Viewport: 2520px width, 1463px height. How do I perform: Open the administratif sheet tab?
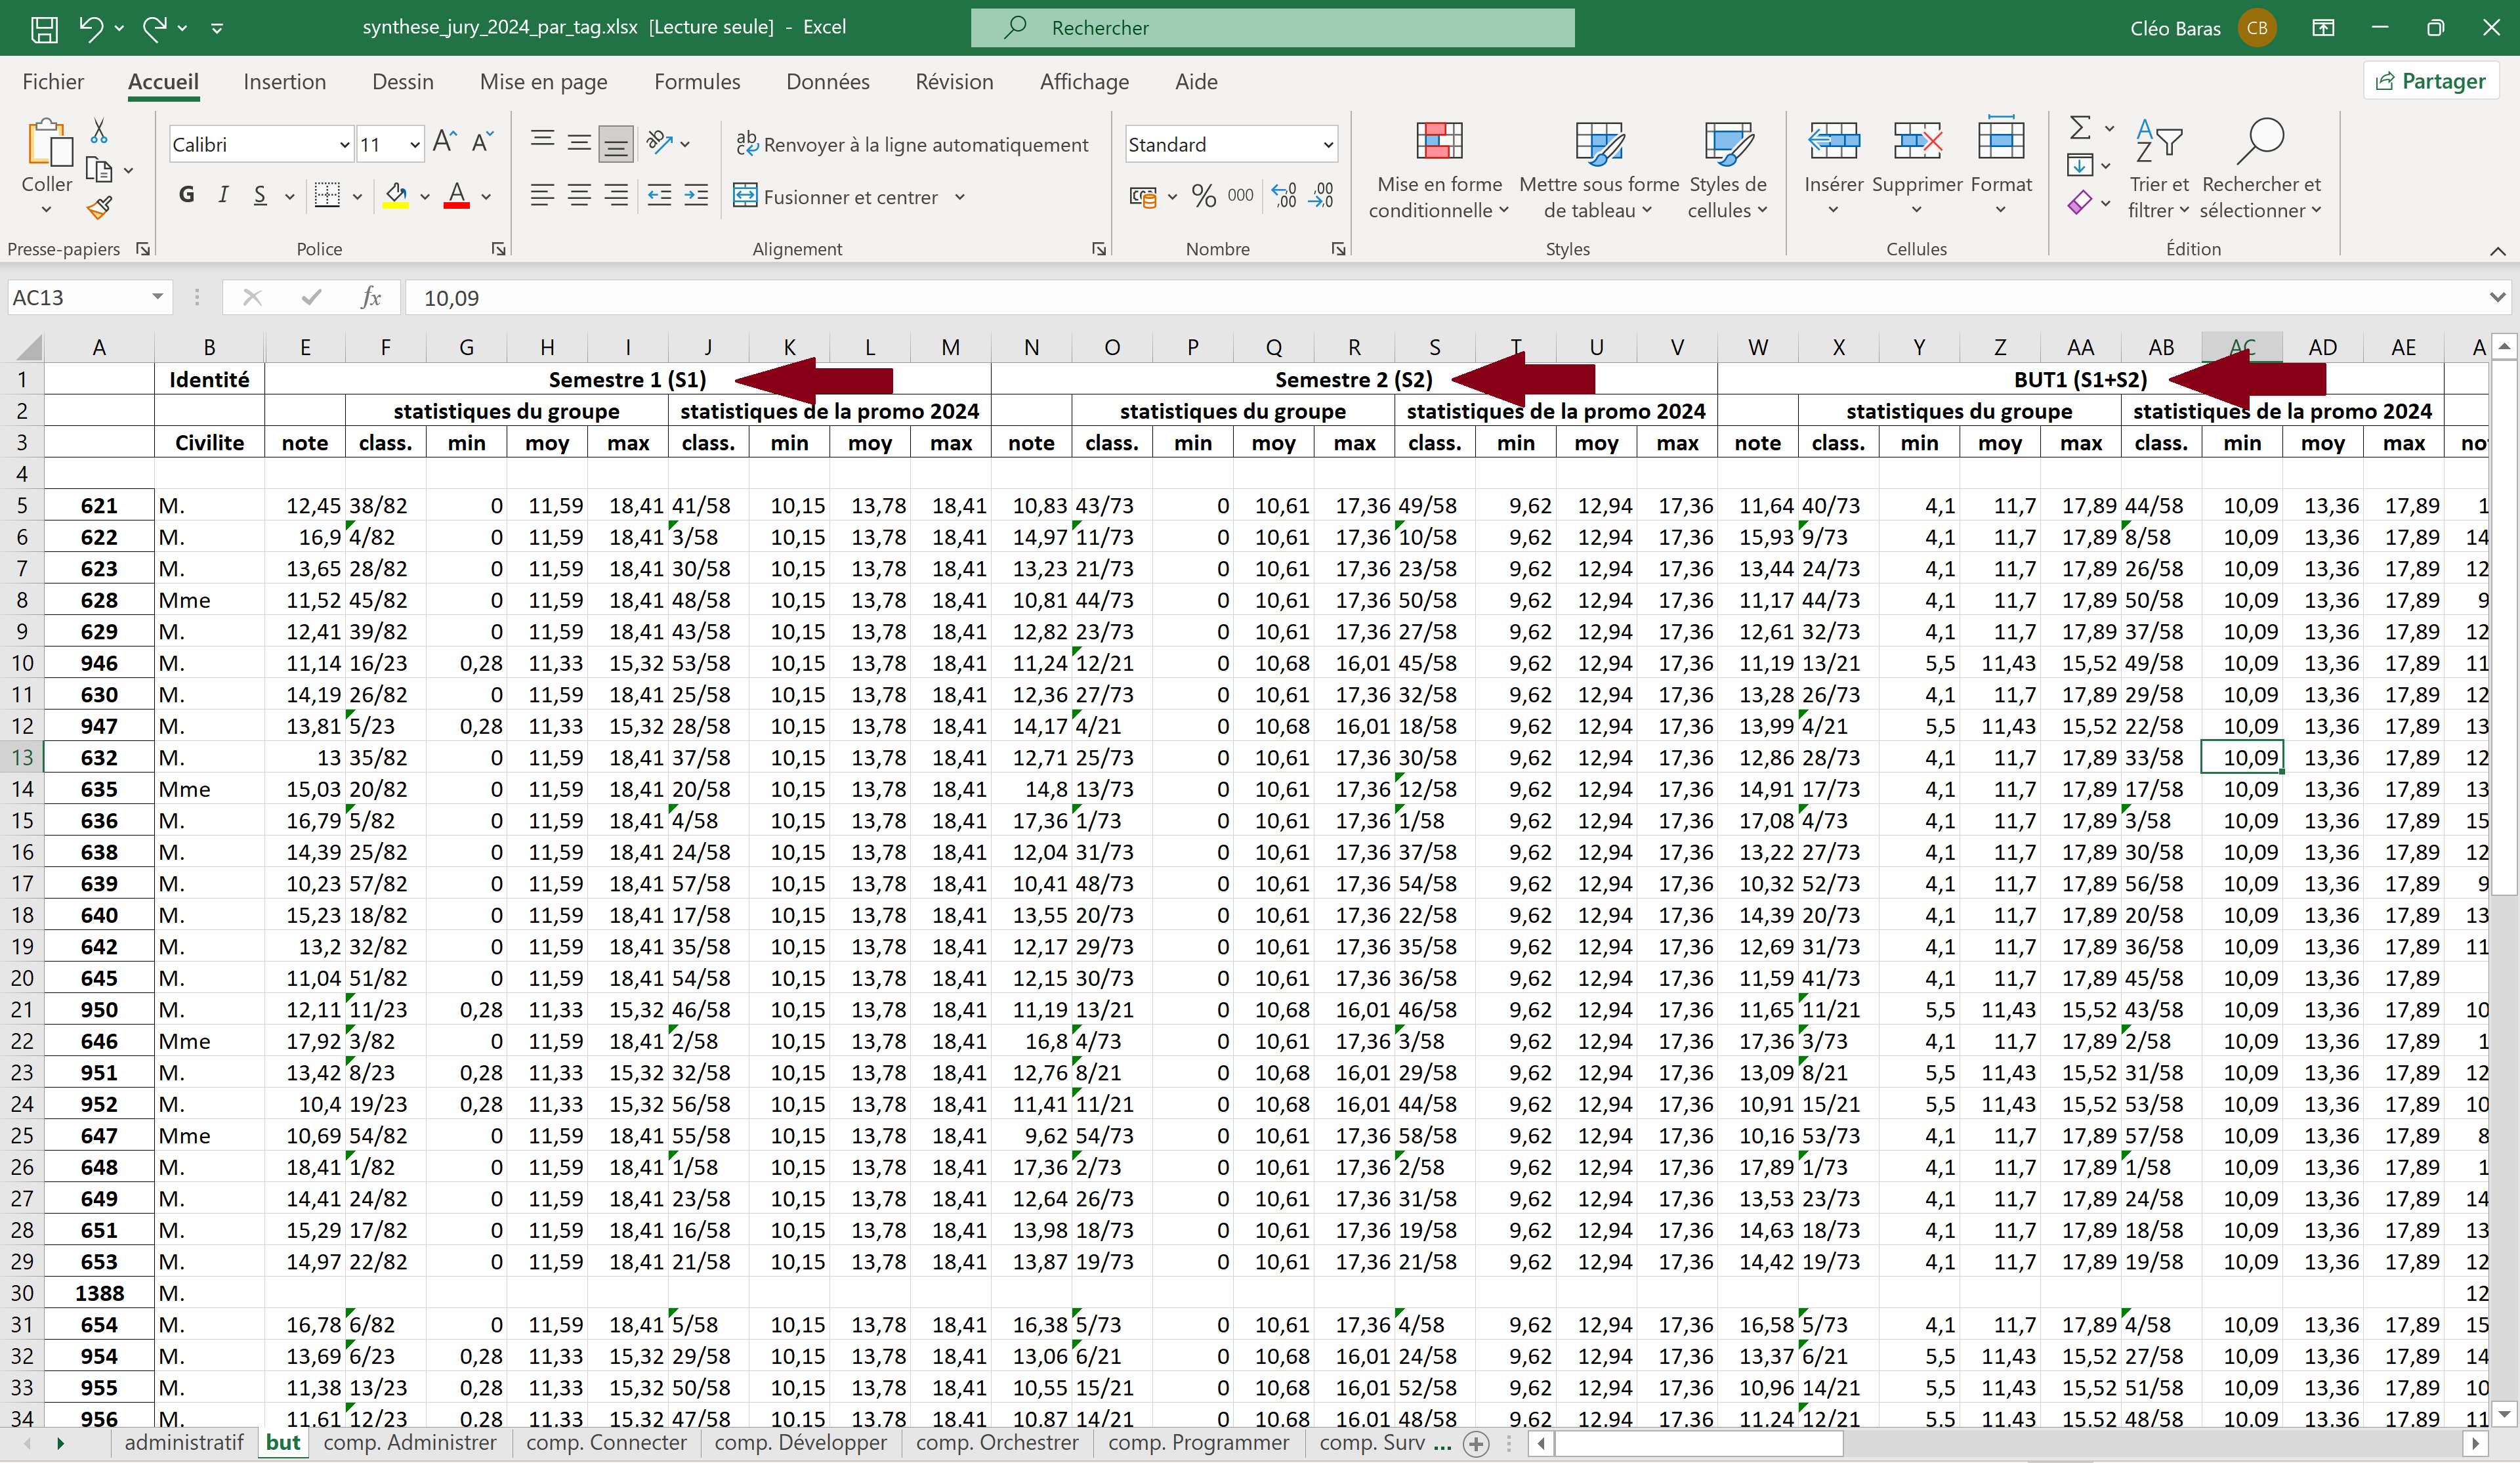[x=184, y=1443]
